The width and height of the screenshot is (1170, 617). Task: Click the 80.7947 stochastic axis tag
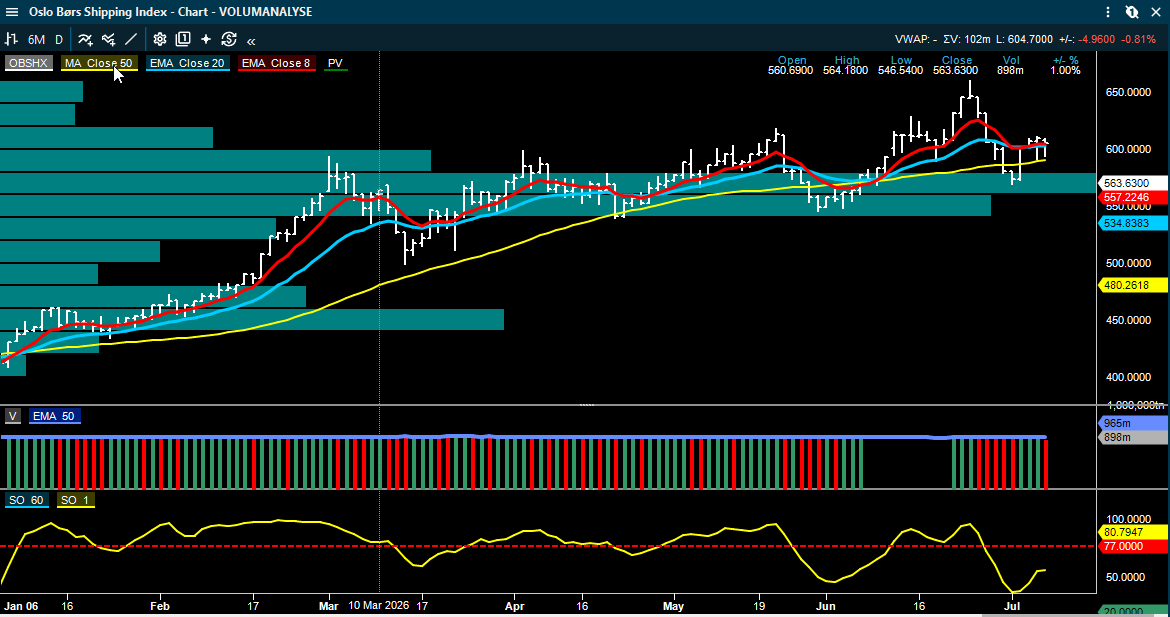coord(1134,532)
